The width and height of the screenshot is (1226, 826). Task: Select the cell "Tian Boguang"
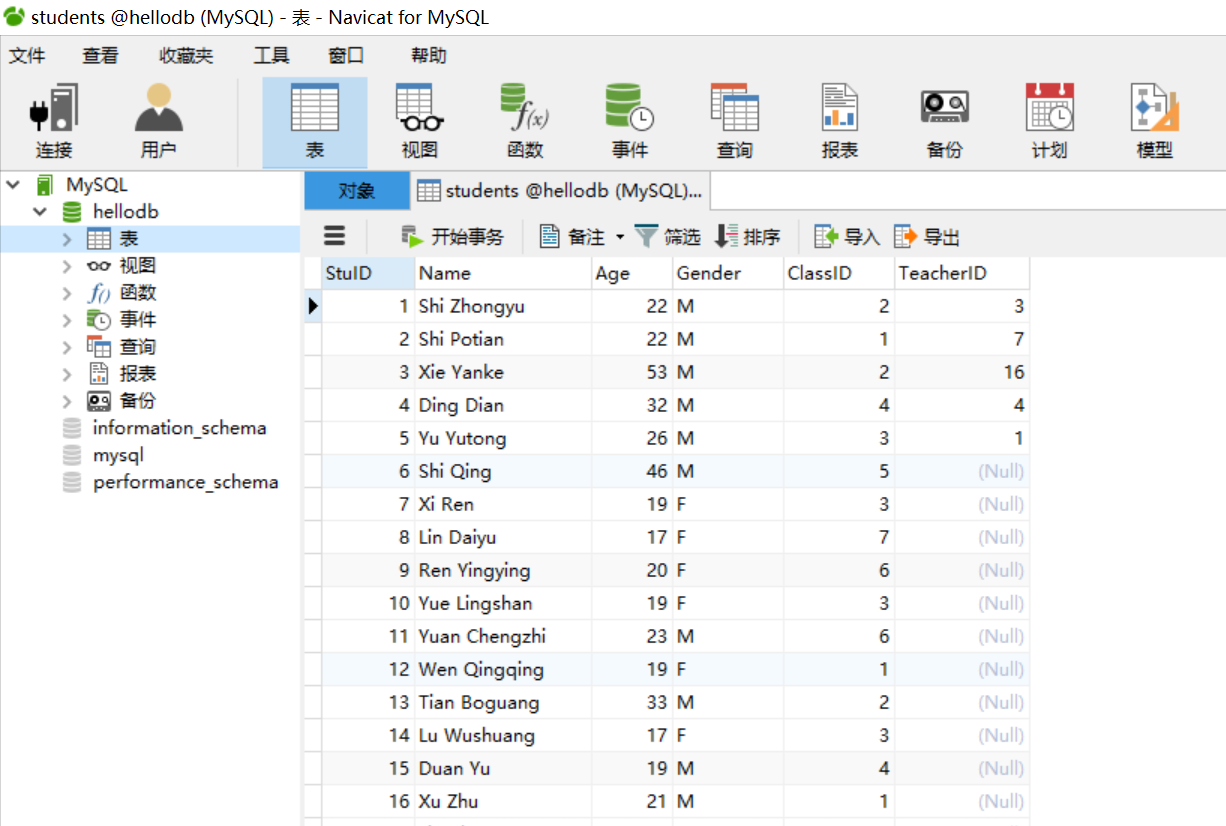(503, 702)
